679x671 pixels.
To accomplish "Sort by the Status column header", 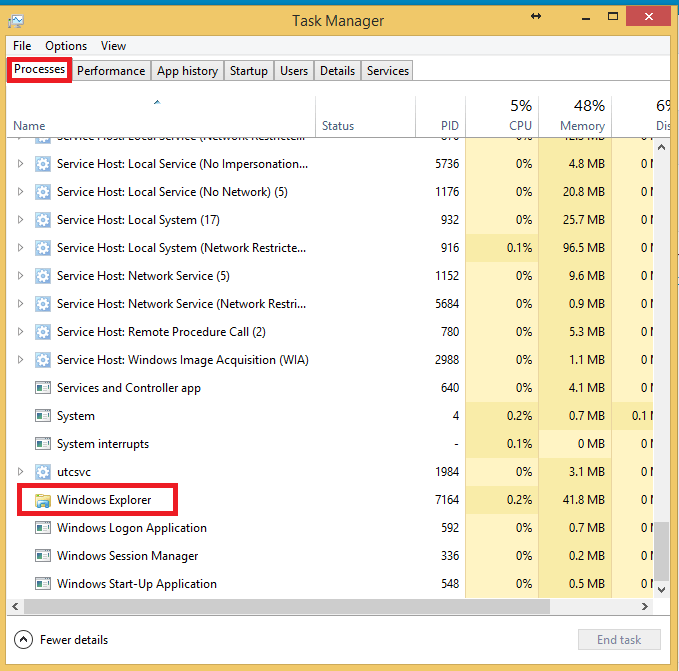I will point(365,117).
